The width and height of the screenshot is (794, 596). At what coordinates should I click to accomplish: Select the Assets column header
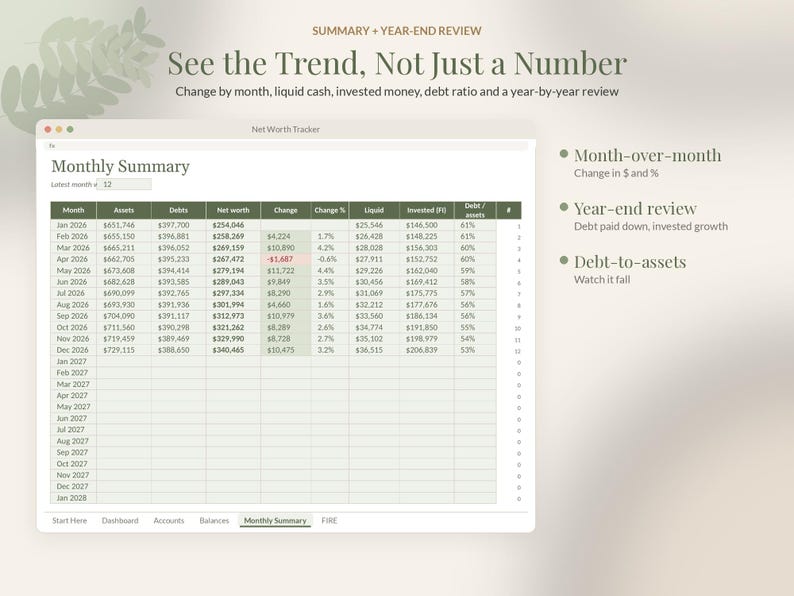[124, 210]
